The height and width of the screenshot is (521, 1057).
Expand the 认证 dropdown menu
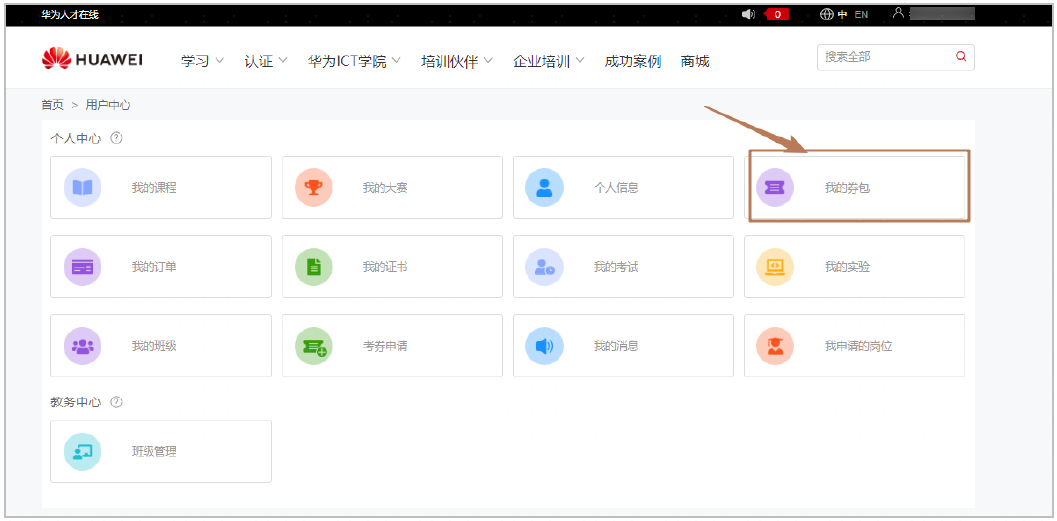266,61
